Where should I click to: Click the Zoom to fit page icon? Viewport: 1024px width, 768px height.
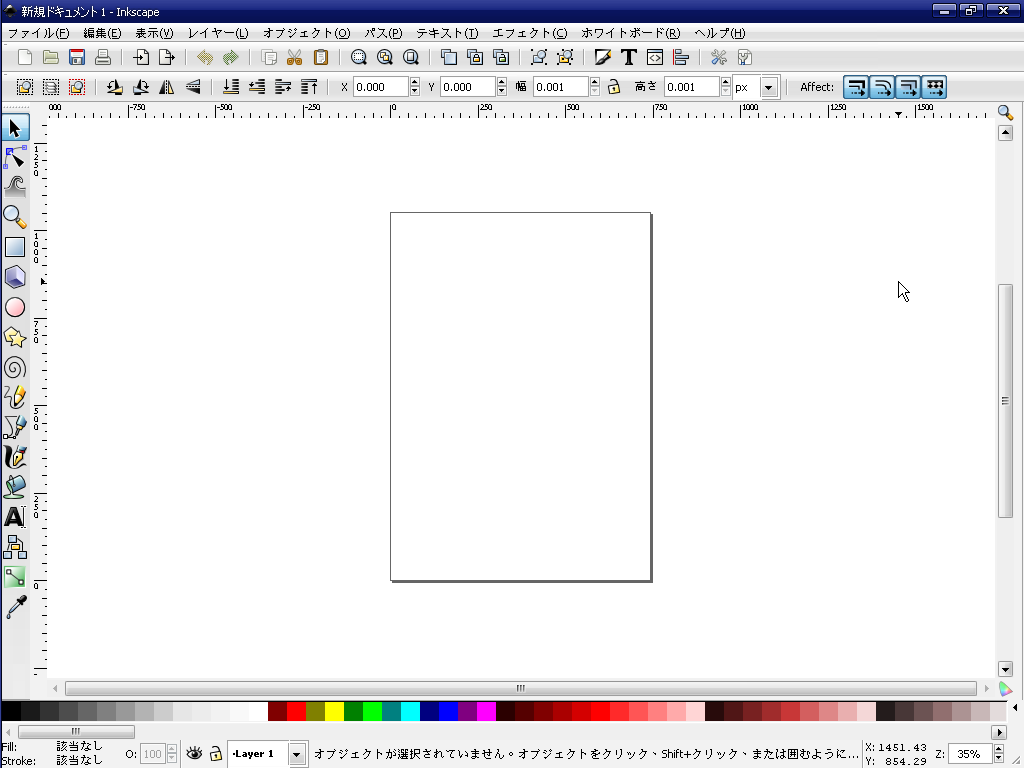(411, 57)
